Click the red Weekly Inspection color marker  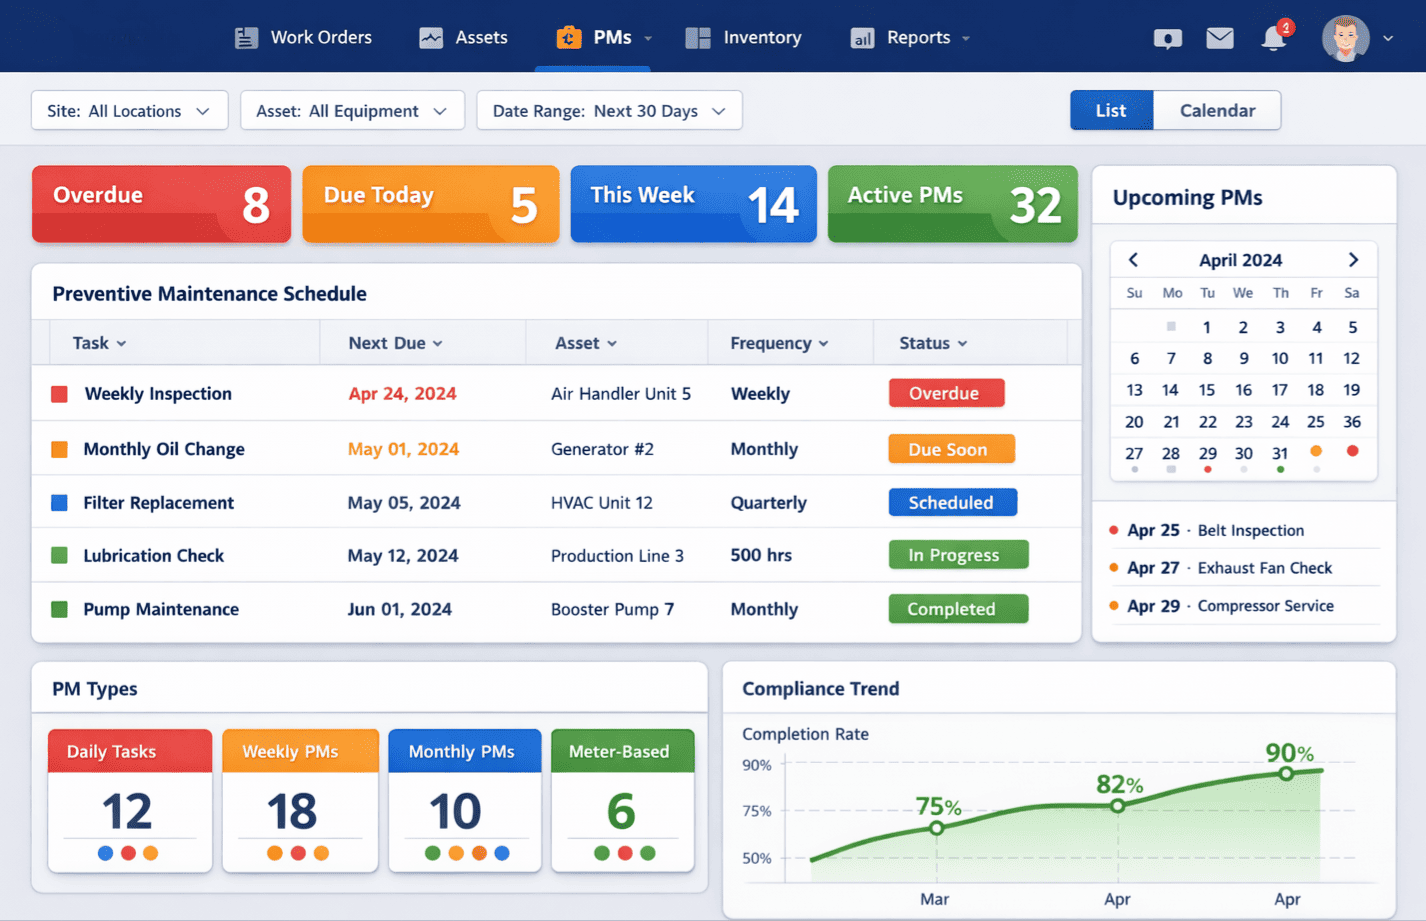[x=60, y=394]
